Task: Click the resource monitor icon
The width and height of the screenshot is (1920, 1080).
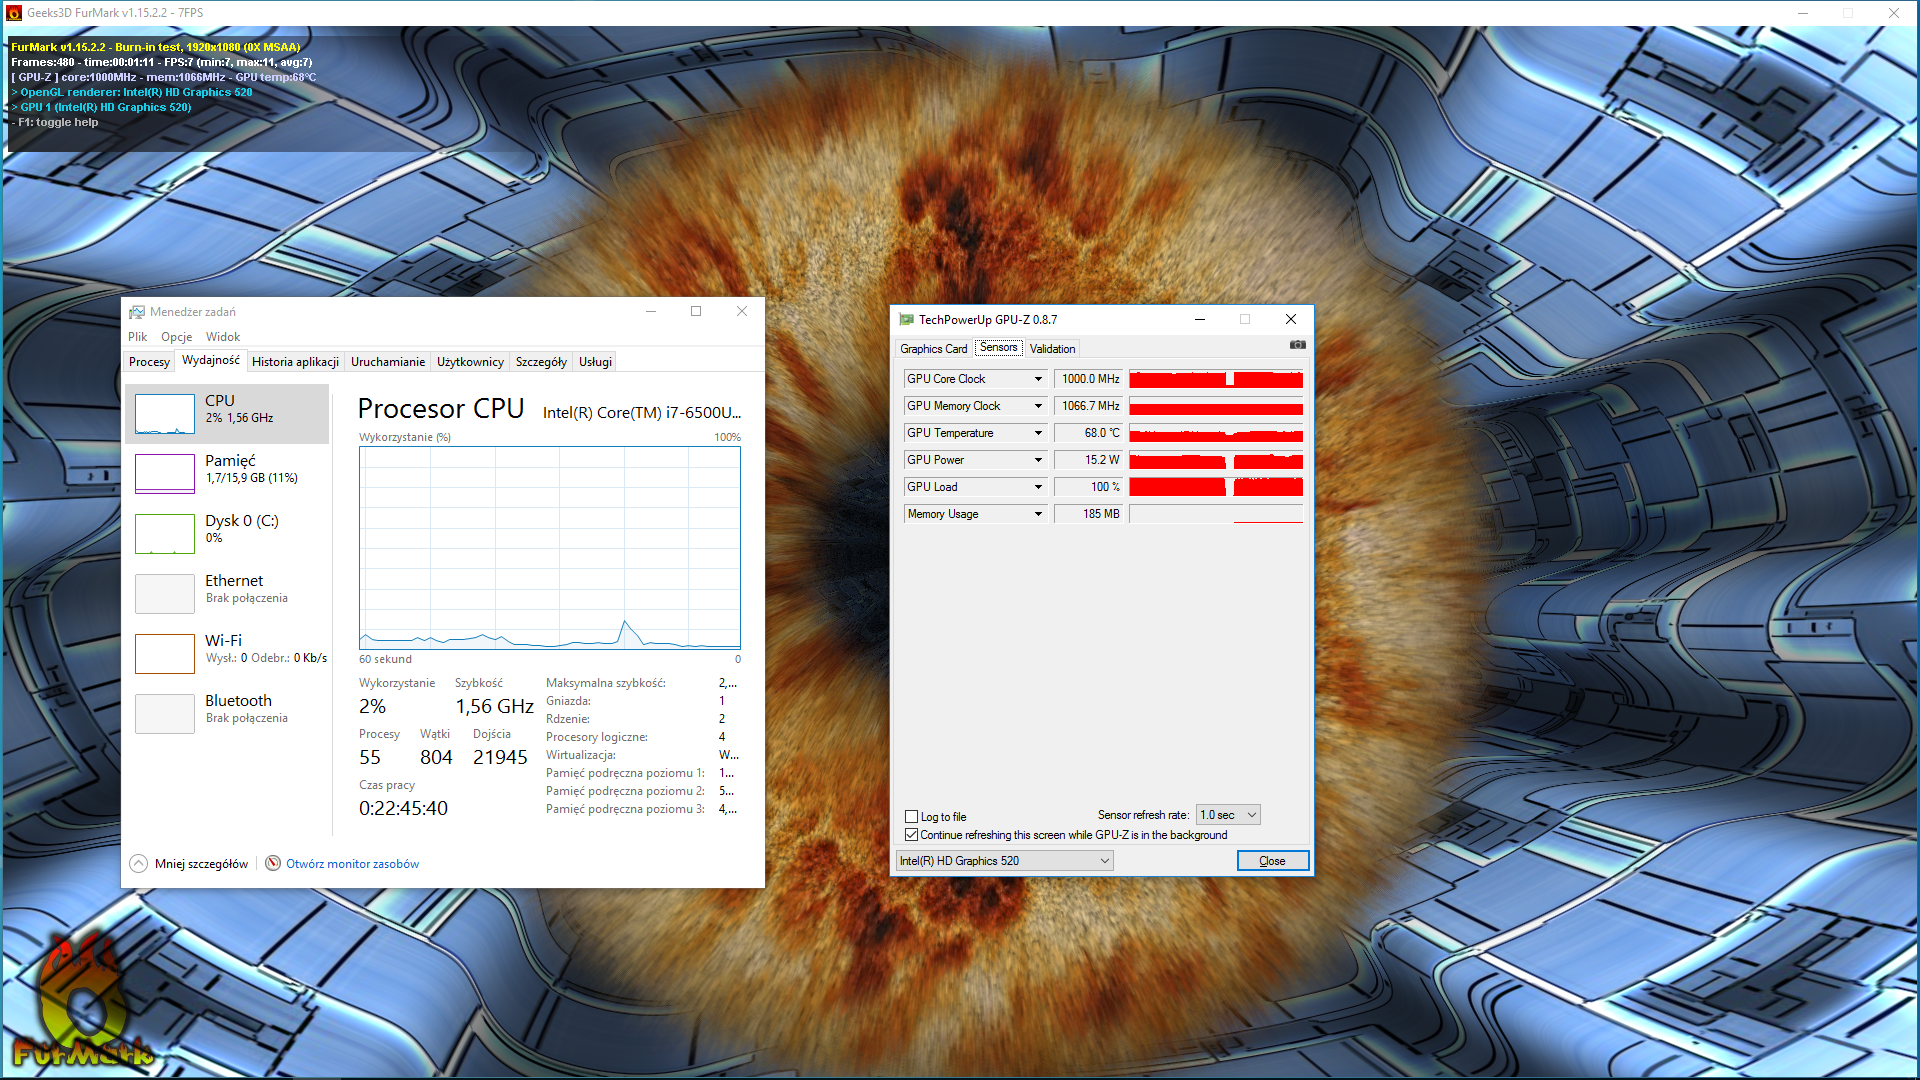Action: (x=273, y=864)
